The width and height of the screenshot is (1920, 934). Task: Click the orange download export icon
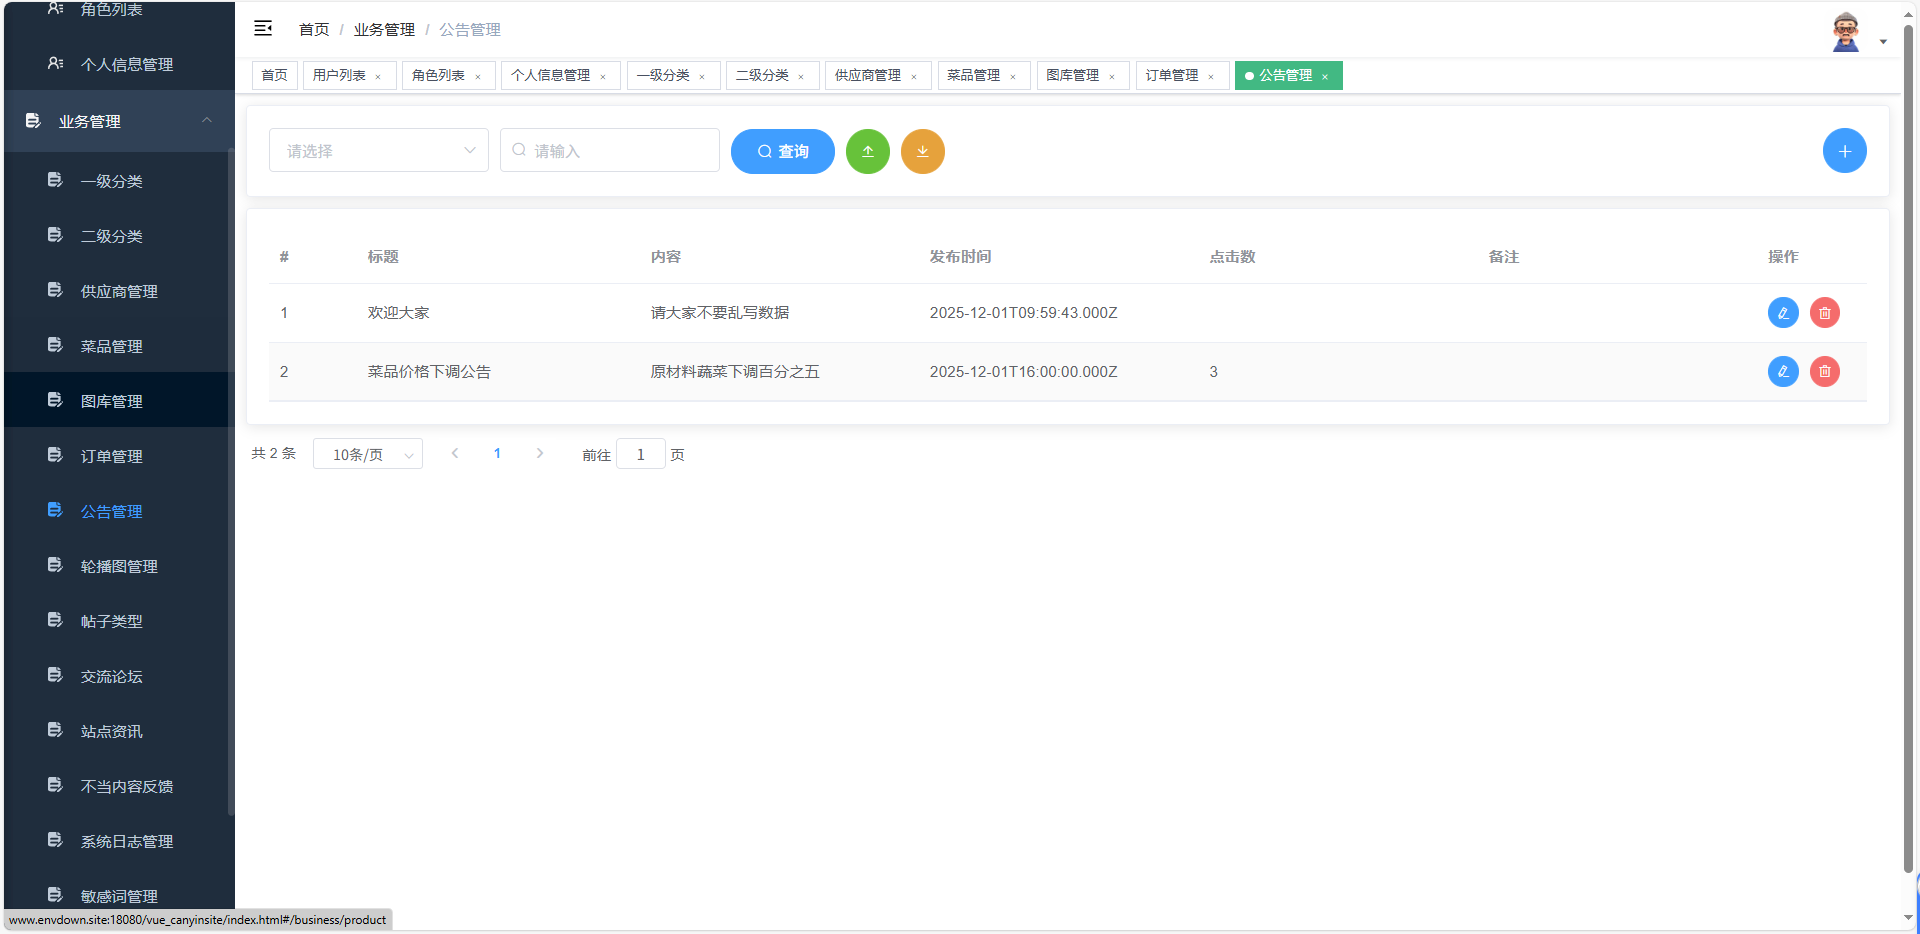point(922,151)
